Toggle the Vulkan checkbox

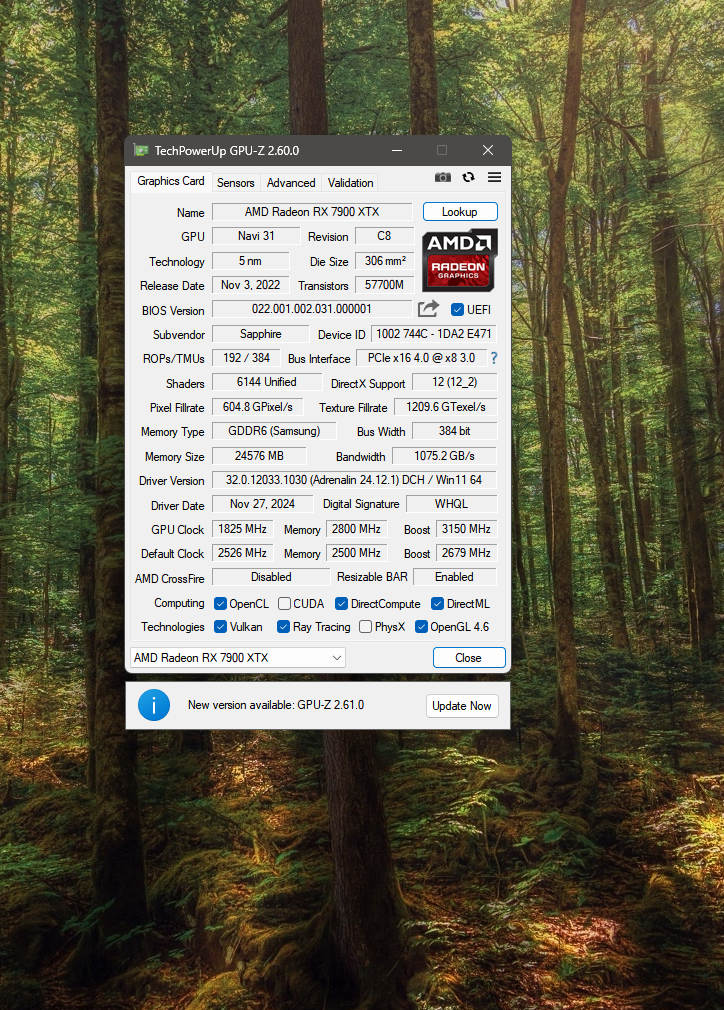click(x=220, y=627)
